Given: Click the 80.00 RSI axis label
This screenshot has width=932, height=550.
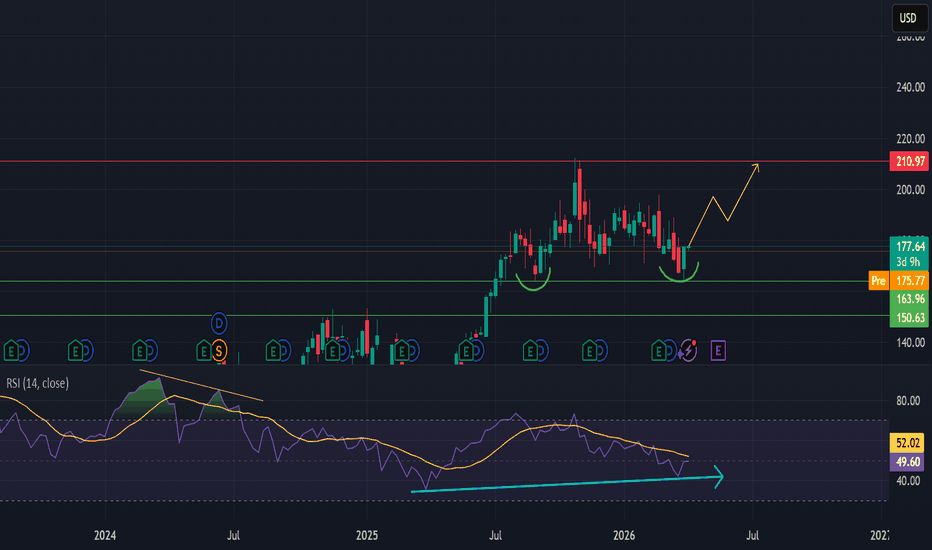Looking at the screenshot, I should (908, 401).
